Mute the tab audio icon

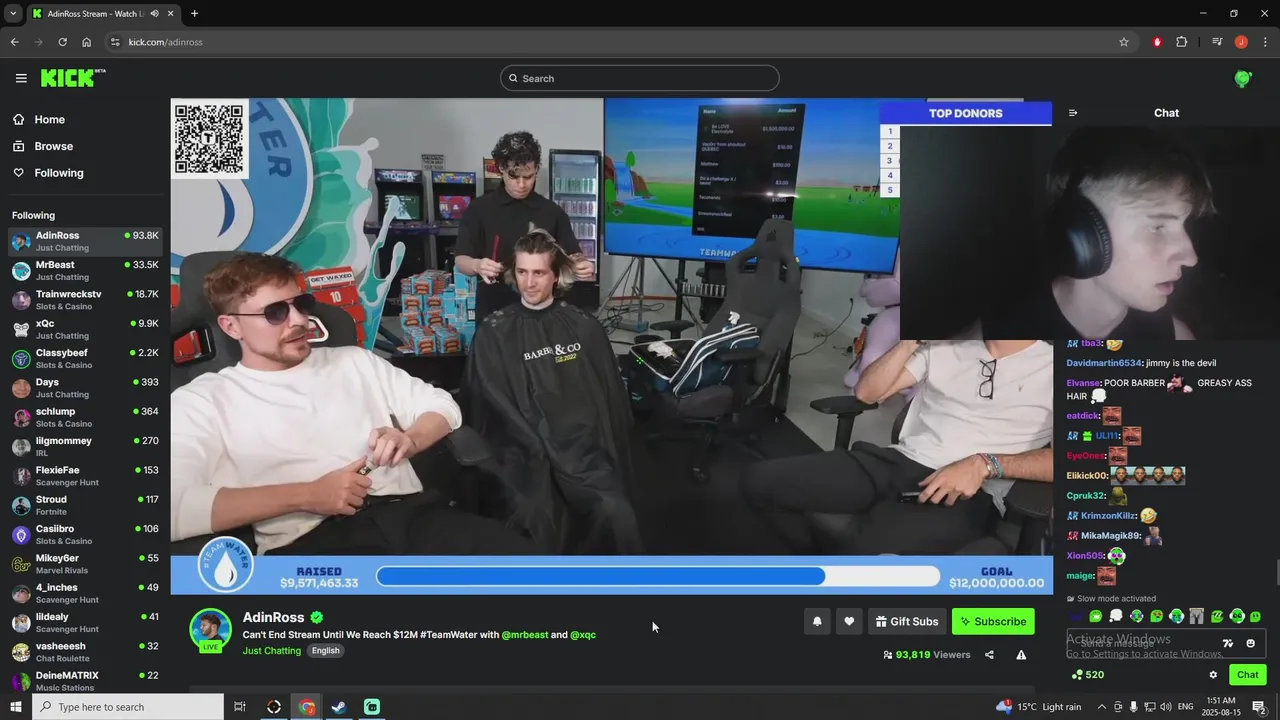click(154, 14)
